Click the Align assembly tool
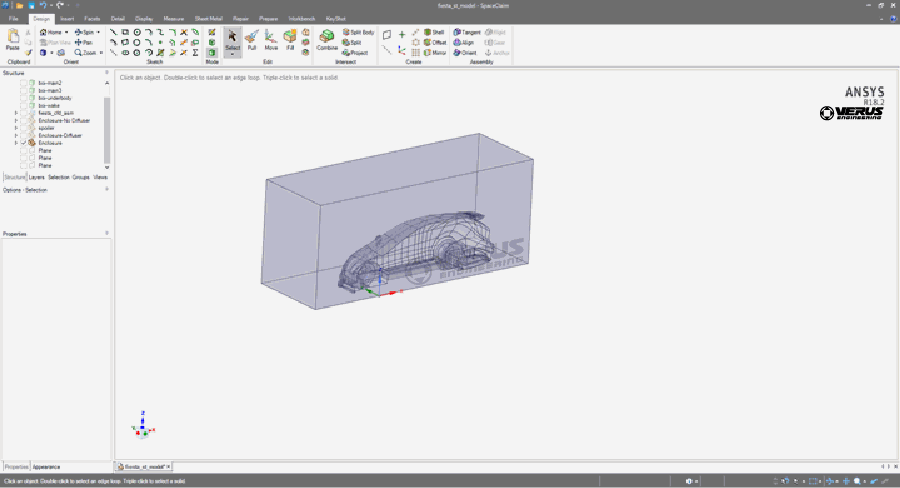Screen dimensions: 900x488 tap(464, 42)
